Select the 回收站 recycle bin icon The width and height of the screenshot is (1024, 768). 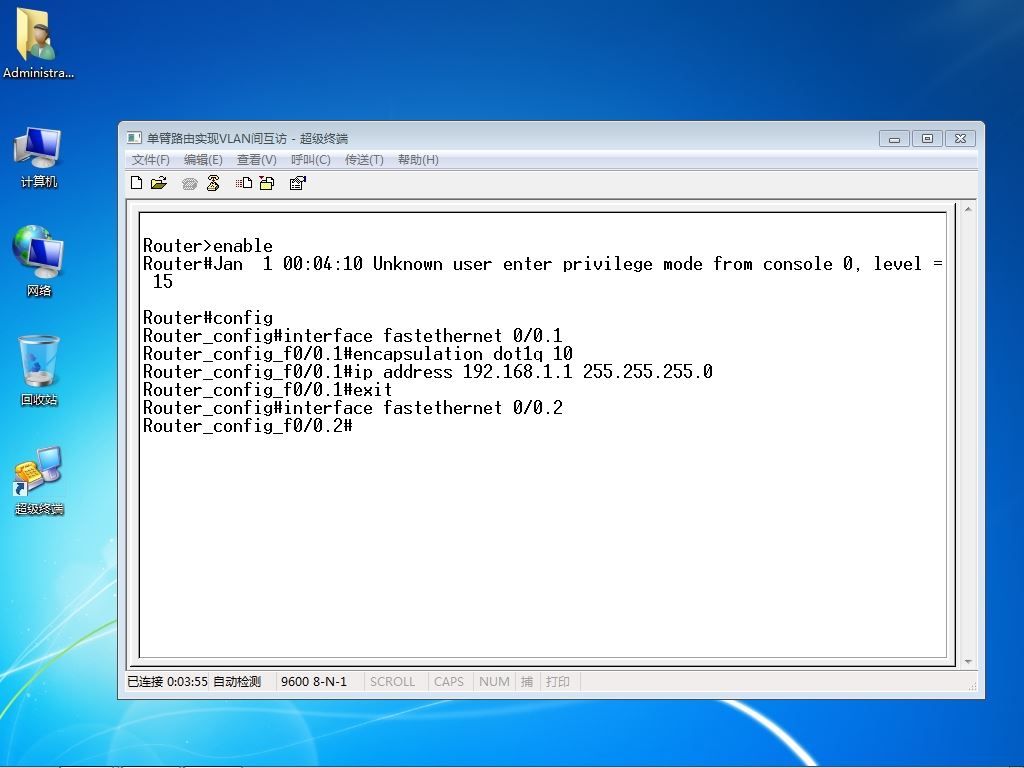[39, 370]
